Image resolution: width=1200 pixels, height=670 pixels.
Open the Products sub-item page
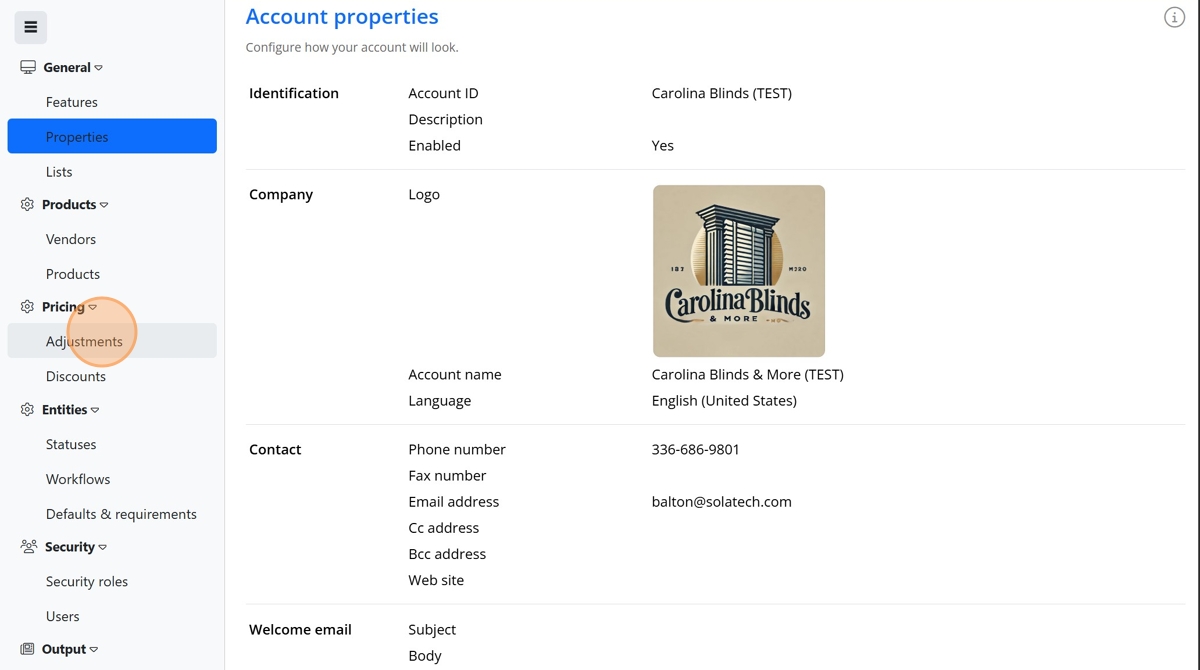tap(112, 274)
